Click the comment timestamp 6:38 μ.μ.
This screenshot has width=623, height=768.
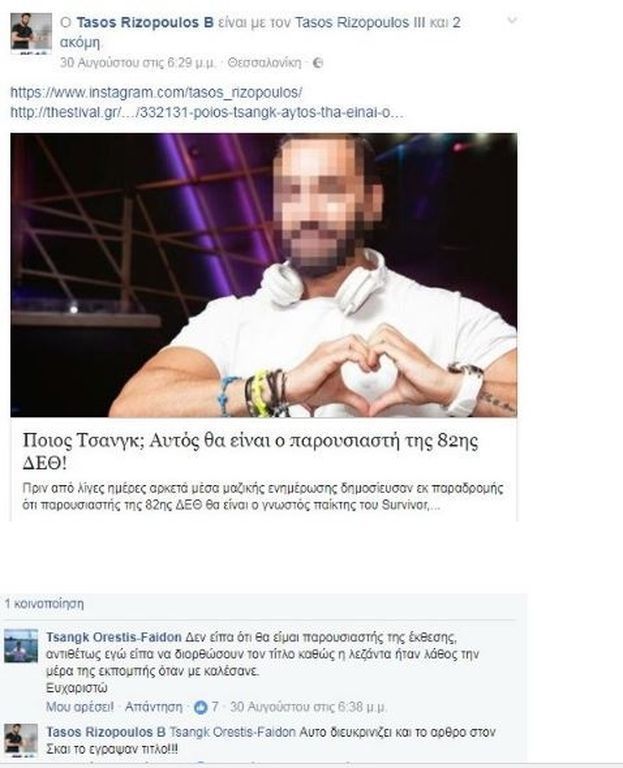click(309, 707)
